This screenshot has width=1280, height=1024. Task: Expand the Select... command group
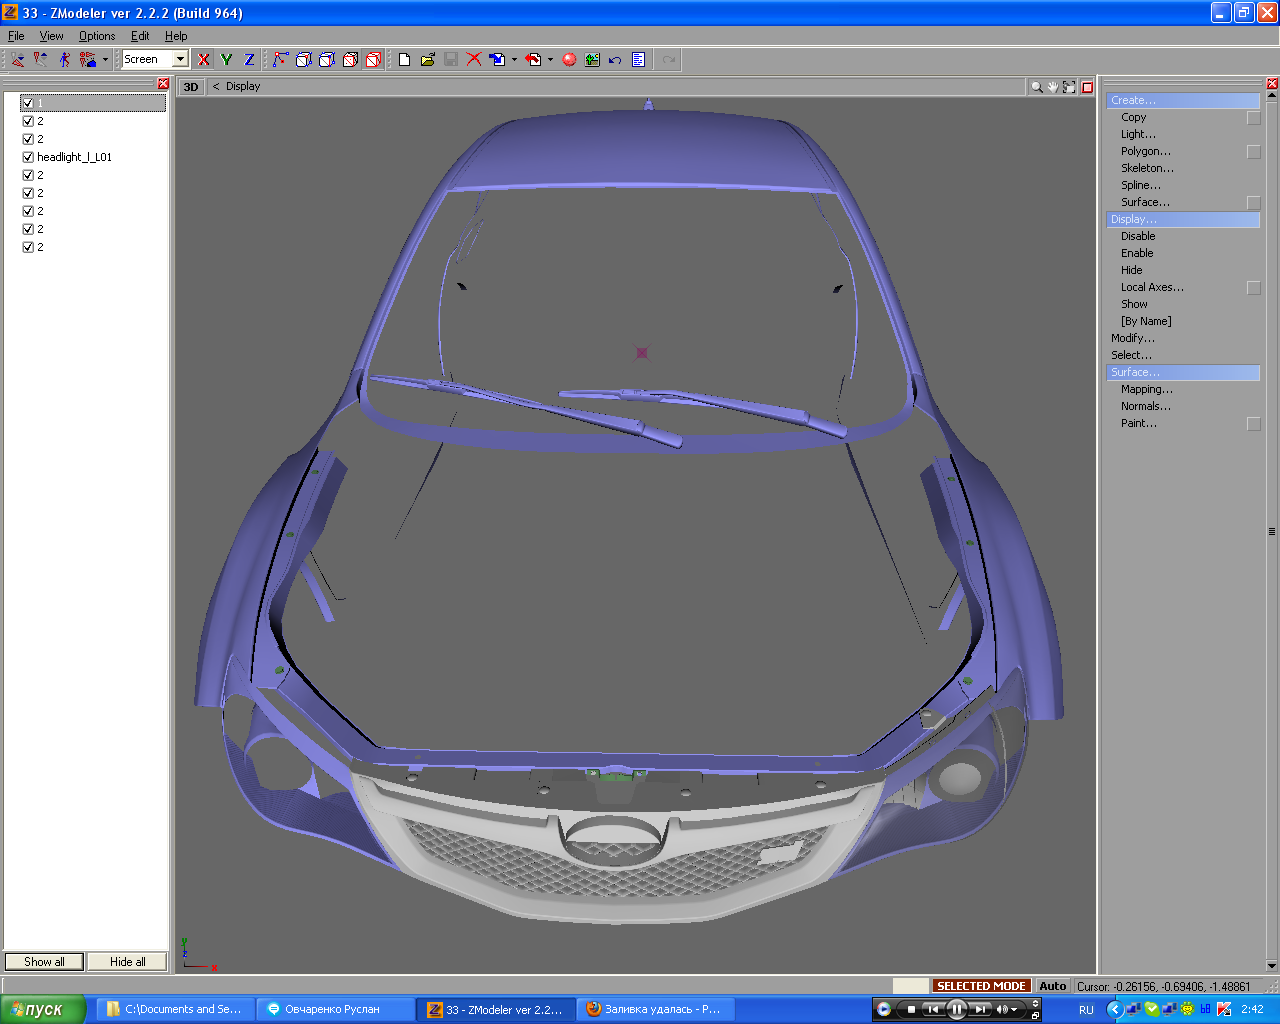(x=1131, y=356)
